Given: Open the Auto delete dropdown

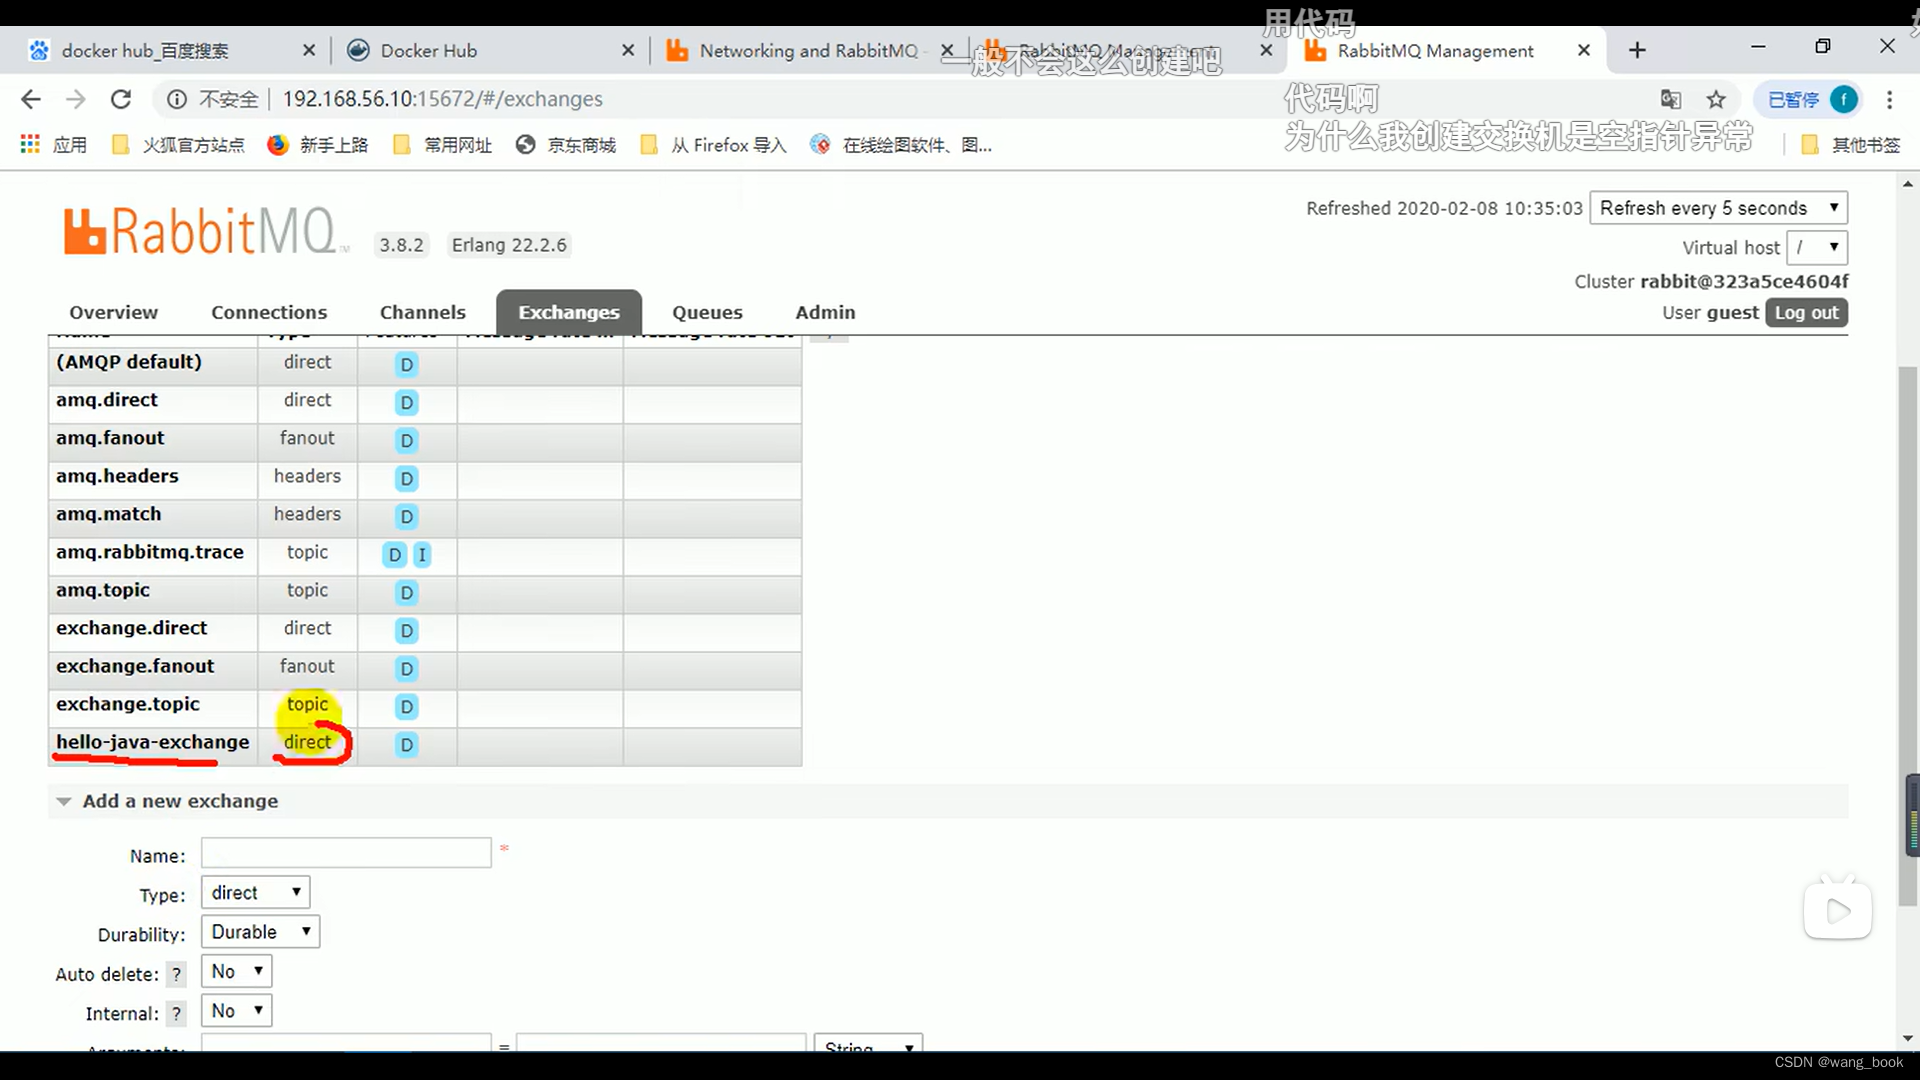Looking at the screenshot, I should click(x=236, y=971).
